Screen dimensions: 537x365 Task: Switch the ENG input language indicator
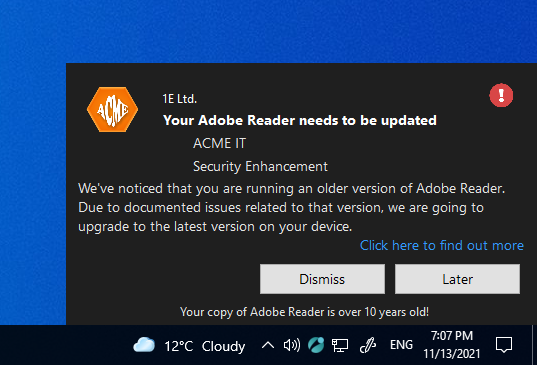coord(401,345)
